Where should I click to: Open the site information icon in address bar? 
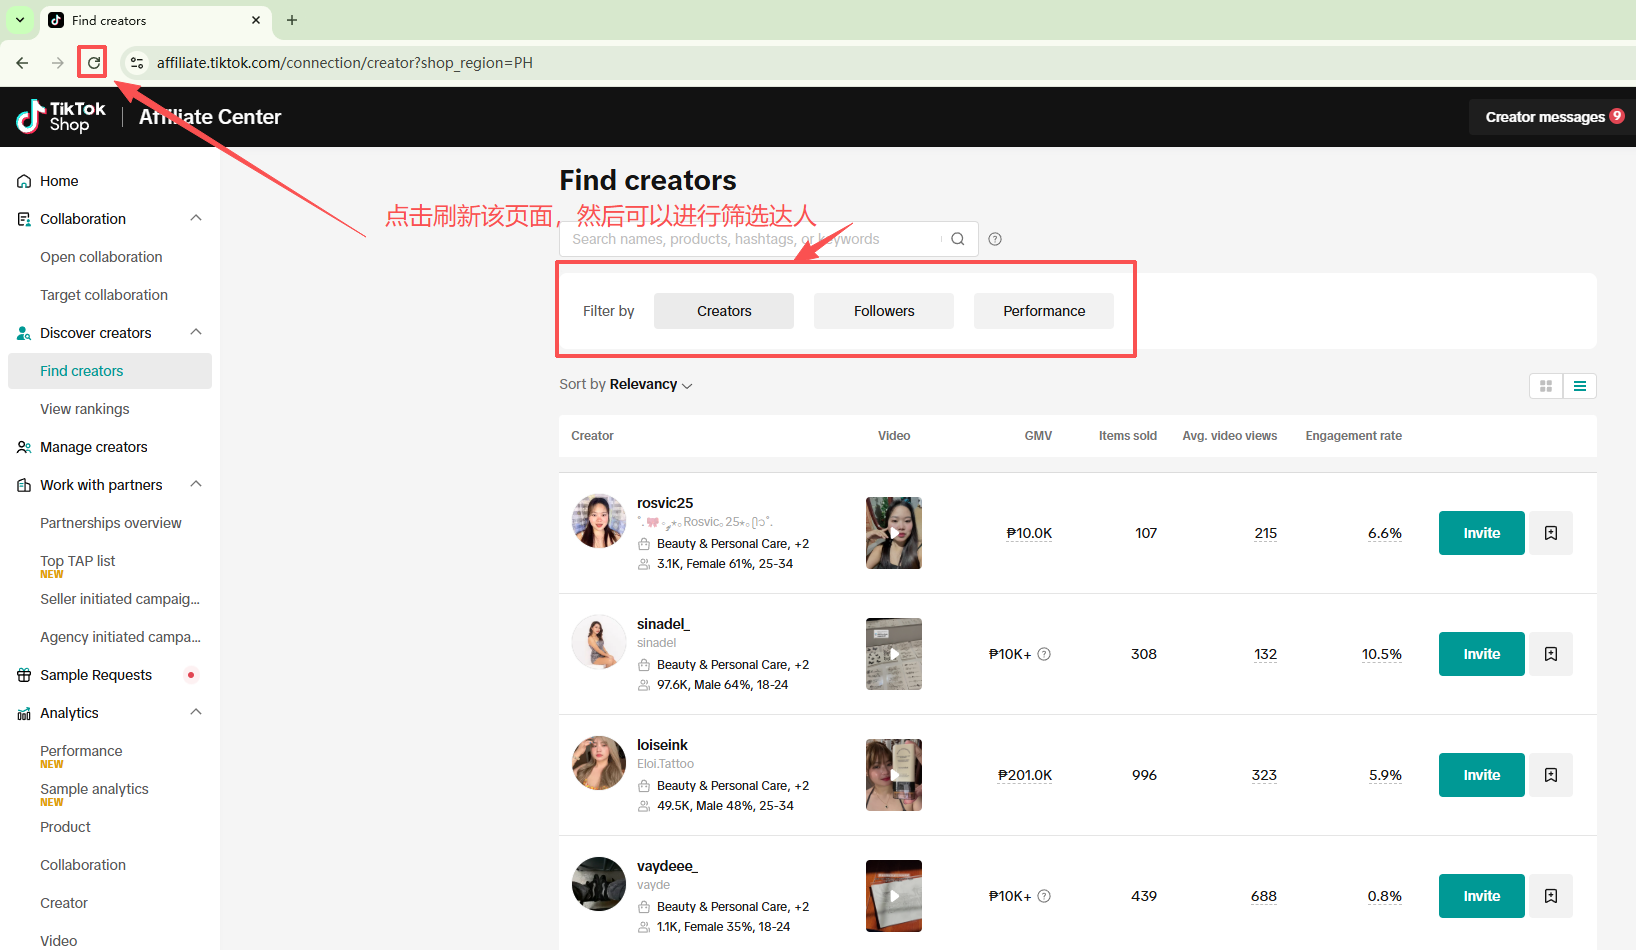(137, 63)
